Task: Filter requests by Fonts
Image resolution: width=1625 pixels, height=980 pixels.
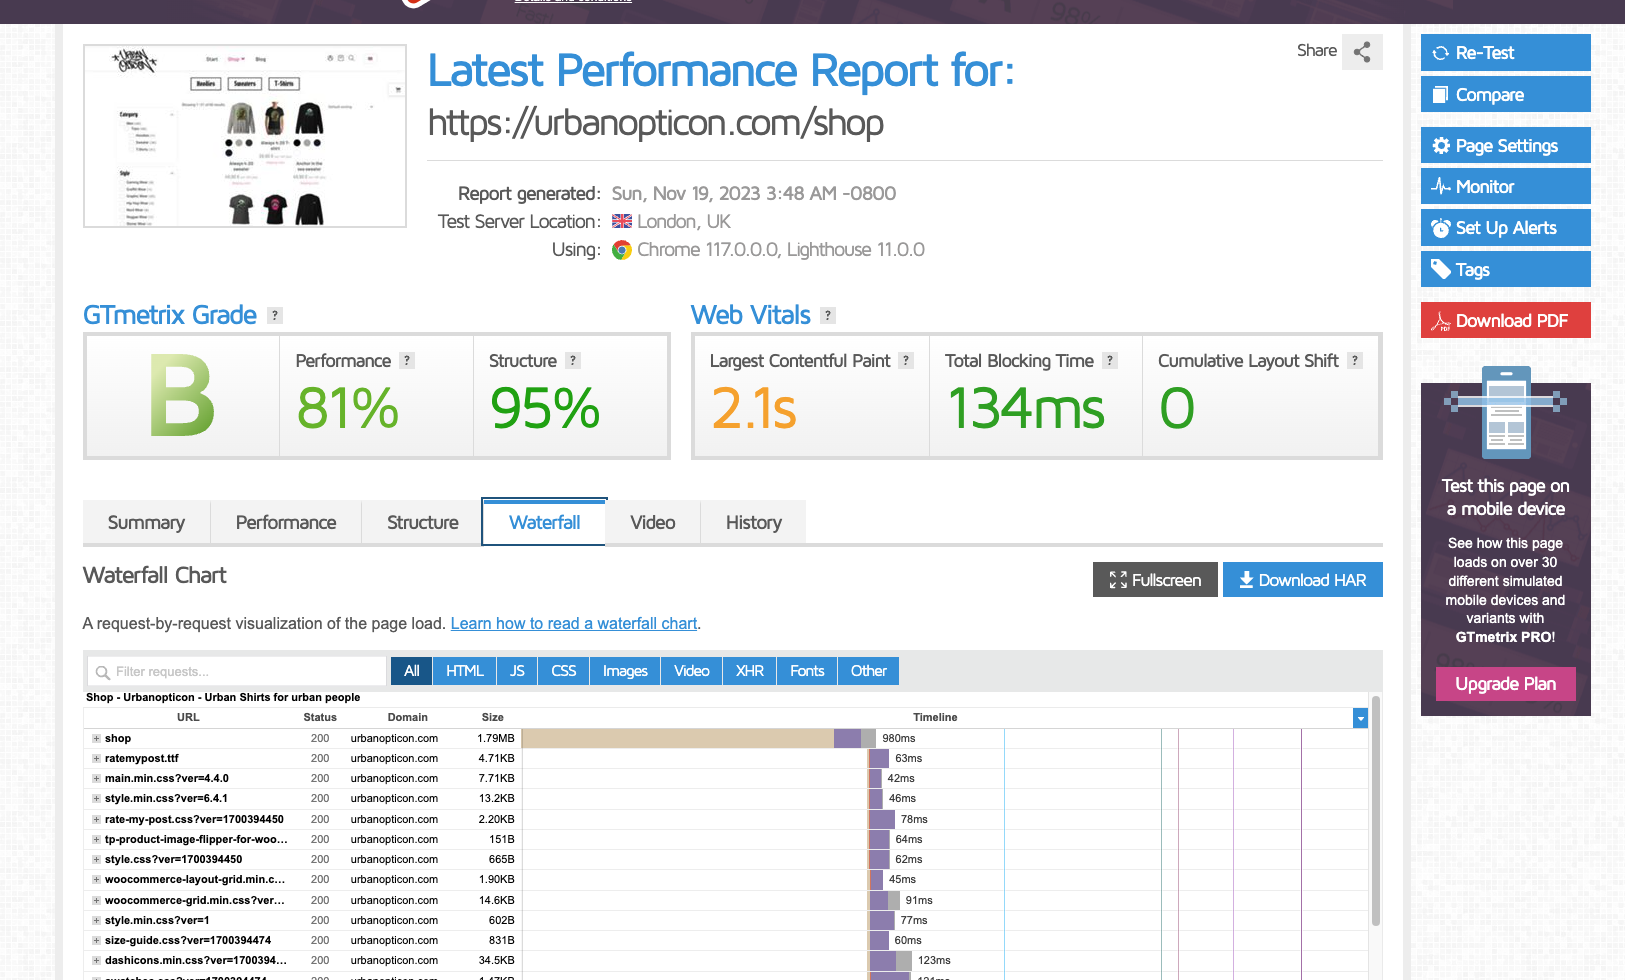Action: (x=807, y=671)
